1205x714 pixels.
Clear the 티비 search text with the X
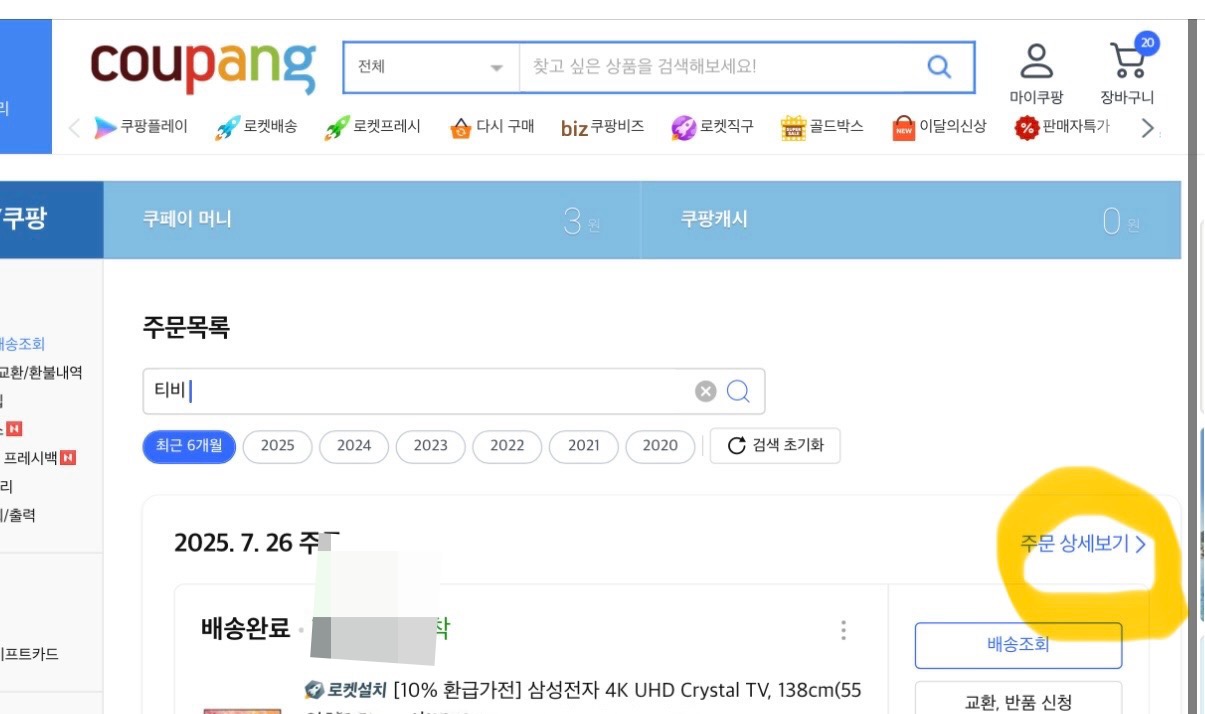pos(706,390)
